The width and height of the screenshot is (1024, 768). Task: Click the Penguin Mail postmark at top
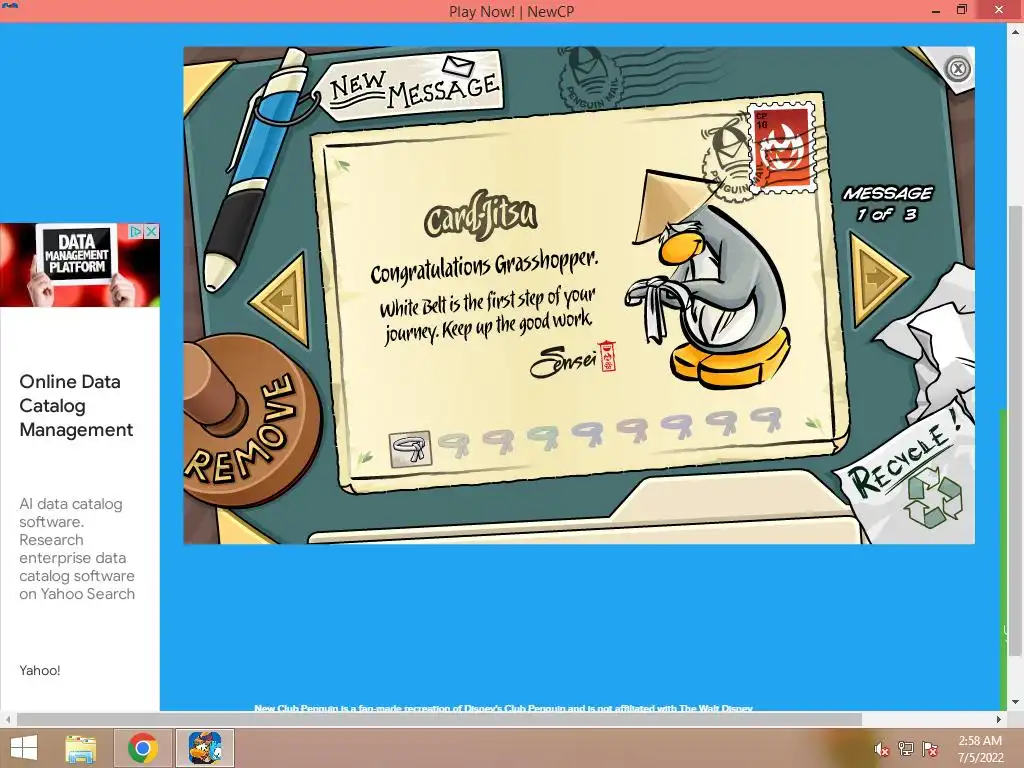pyautogui.click(x=590, y=80)
